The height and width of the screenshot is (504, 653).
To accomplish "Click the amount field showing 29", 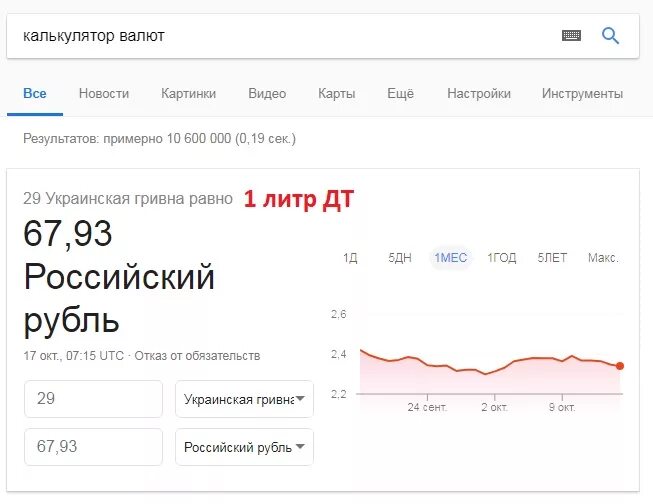I will 93,399.
